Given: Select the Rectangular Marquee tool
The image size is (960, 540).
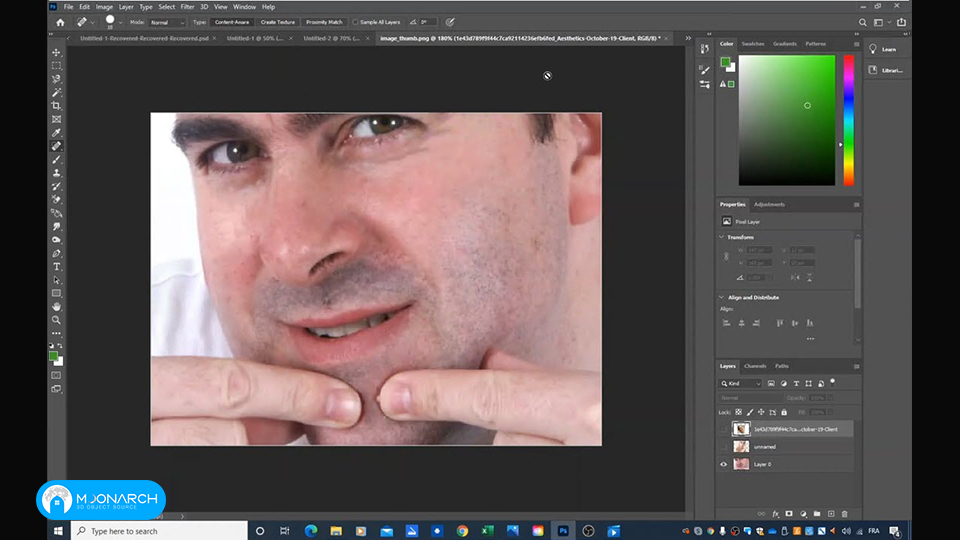Looking at the screenshot, I should [x=56, y=66].
